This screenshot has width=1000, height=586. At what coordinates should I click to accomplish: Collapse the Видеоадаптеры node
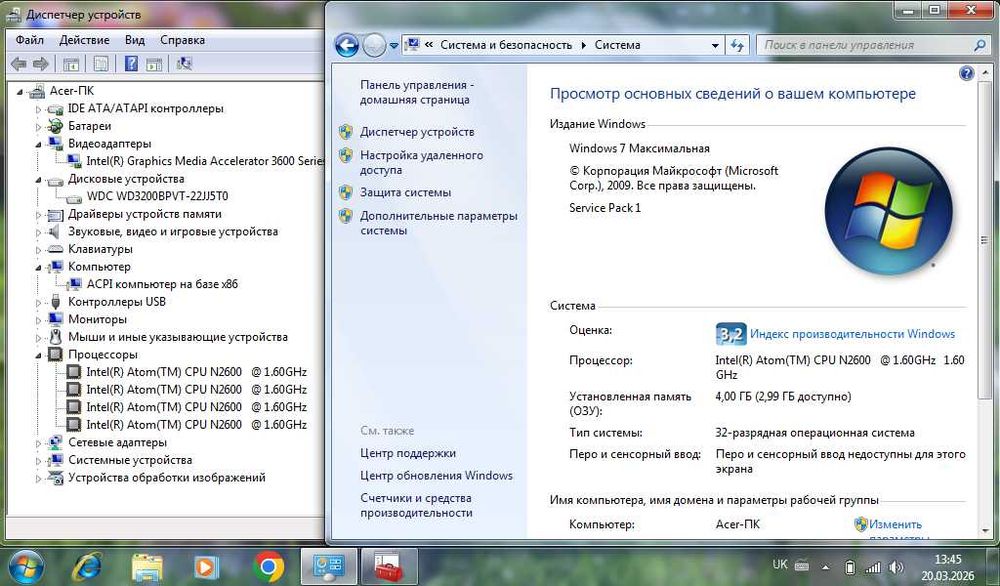pos(38,145)
